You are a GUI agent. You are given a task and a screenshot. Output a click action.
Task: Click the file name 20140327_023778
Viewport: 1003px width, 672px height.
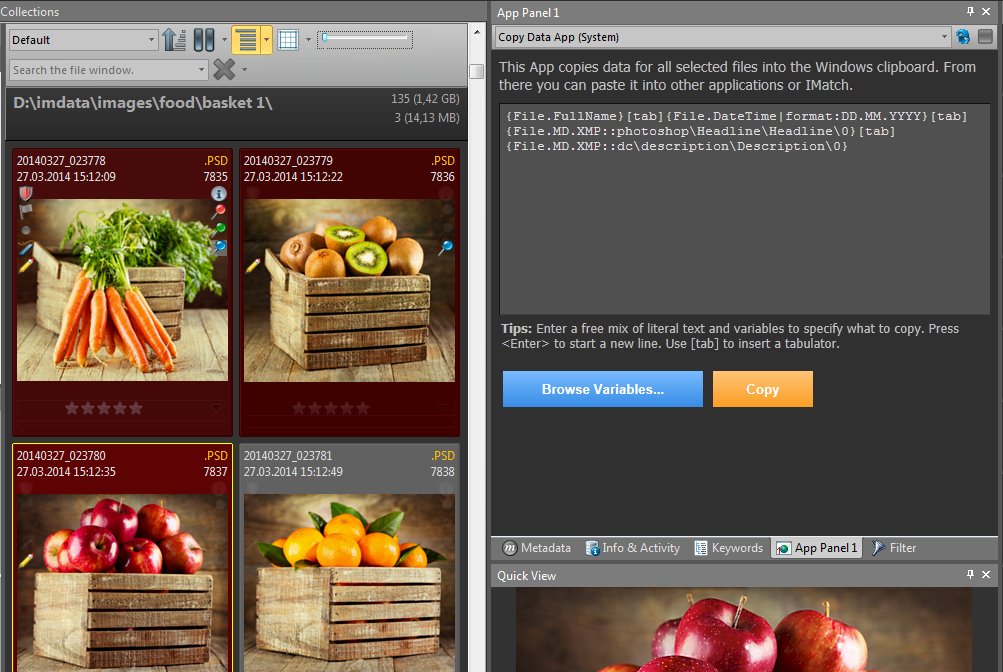(x=61, y=160)
